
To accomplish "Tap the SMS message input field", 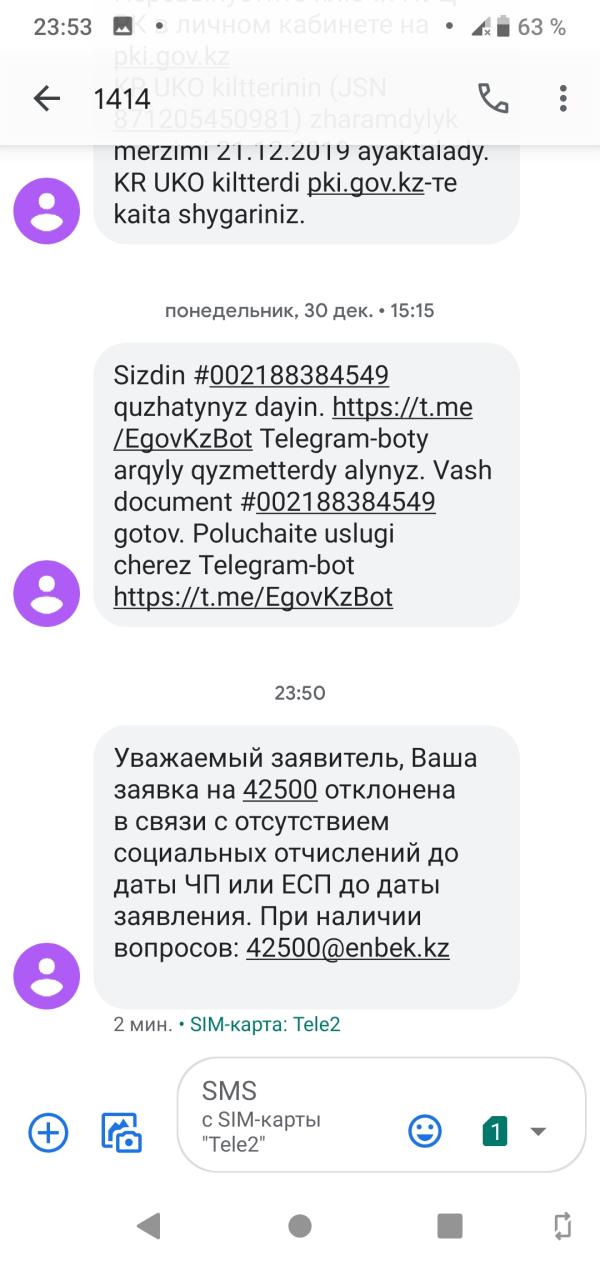I will [x=290, y=1114].
